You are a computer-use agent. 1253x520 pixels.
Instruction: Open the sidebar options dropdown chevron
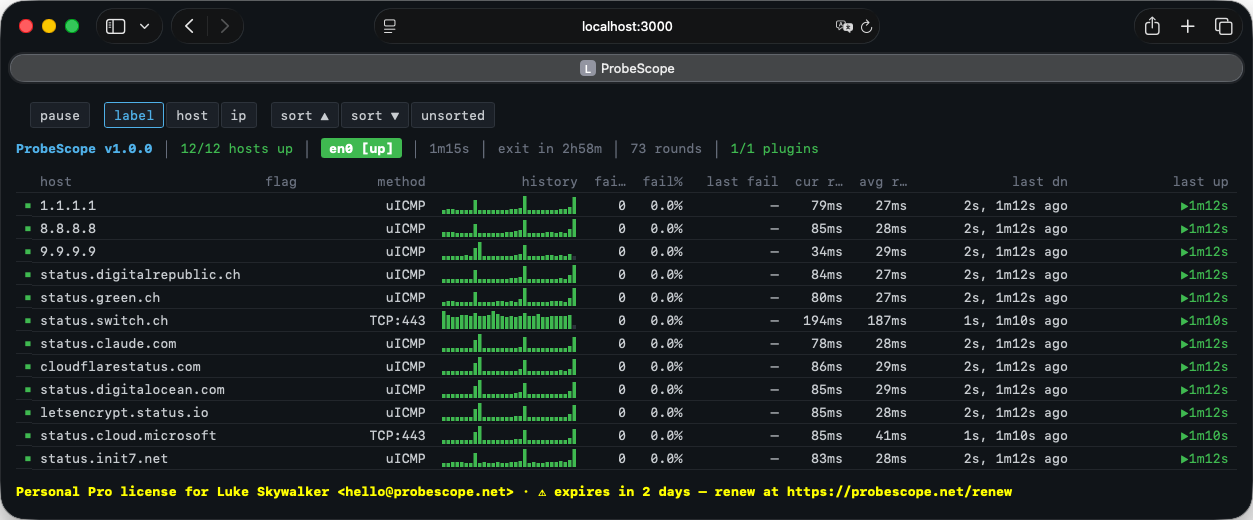145,27
